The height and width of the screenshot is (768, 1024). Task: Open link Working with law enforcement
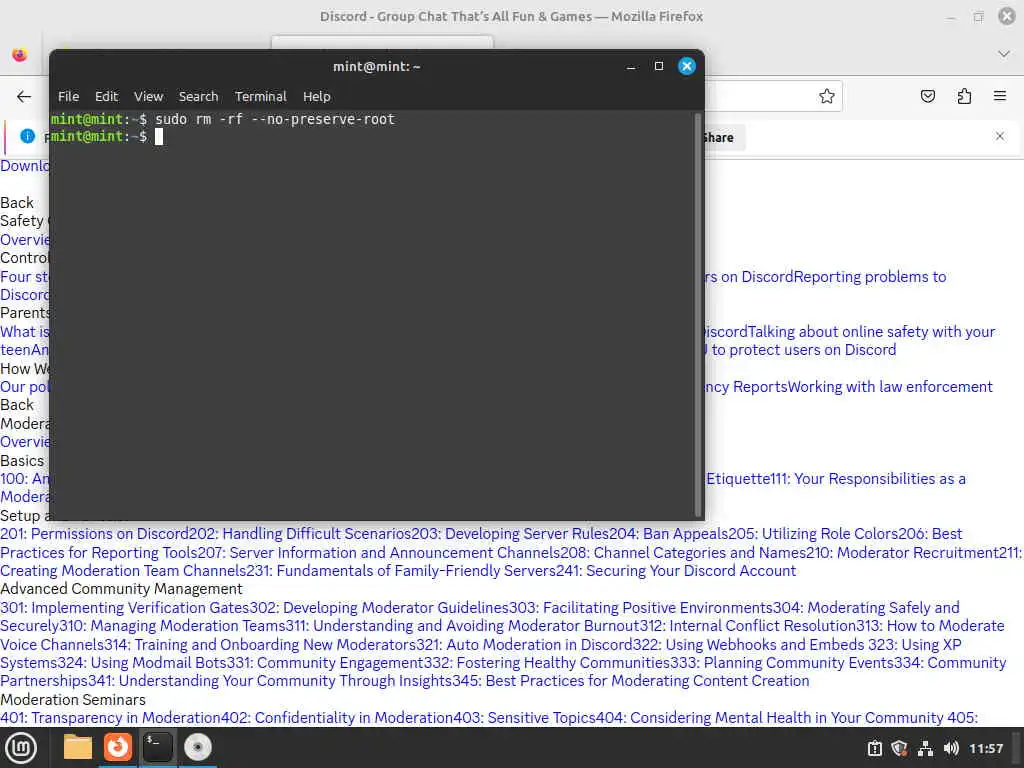[890, 387]
